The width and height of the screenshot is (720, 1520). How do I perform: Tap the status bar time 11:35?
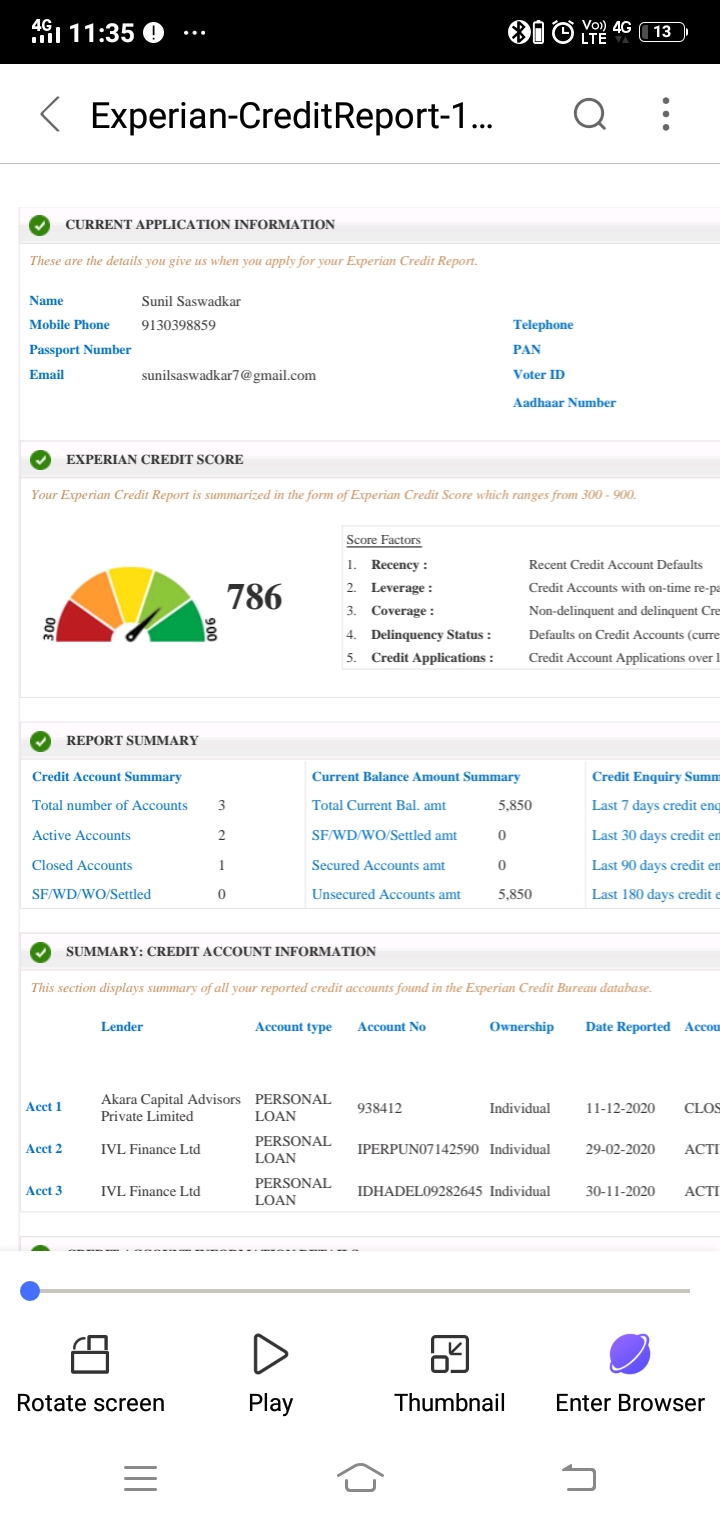click(x=102, y=33)
